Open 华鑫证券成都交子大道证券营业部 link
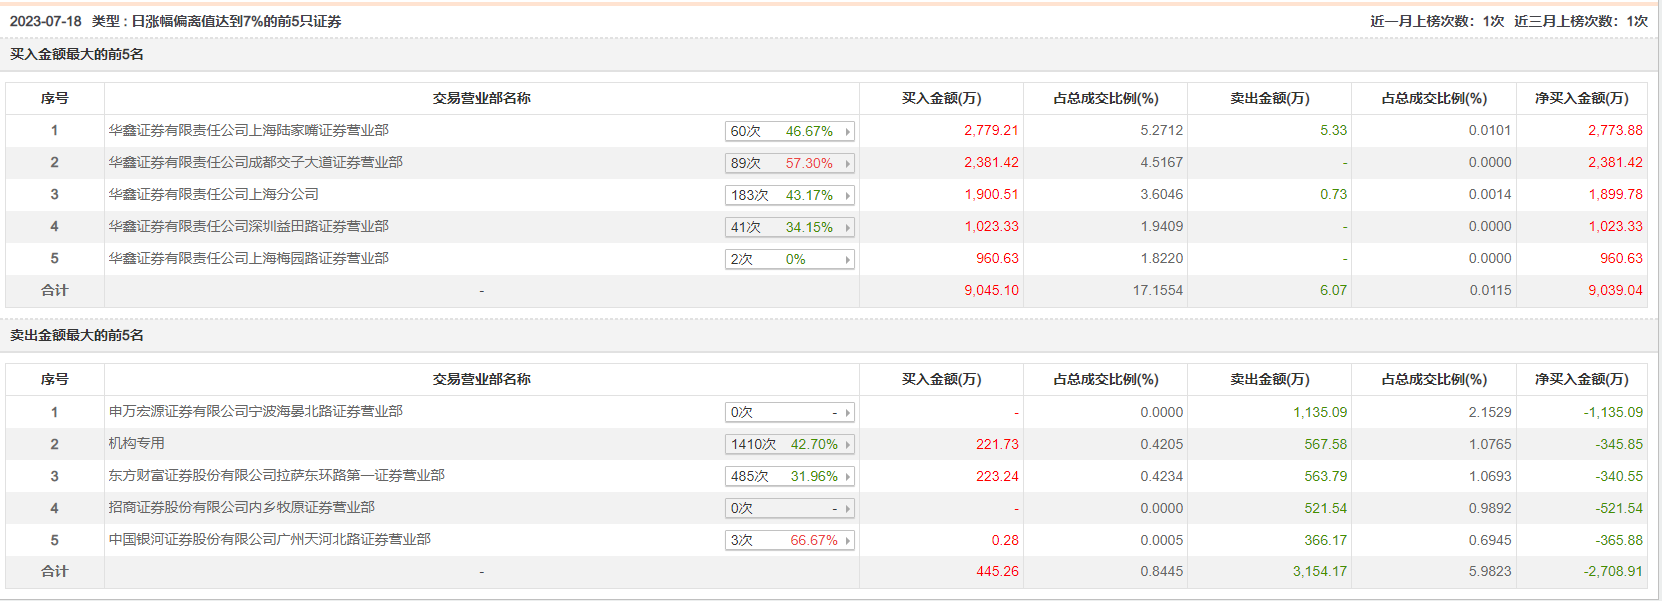 click(x=255, y=162)
